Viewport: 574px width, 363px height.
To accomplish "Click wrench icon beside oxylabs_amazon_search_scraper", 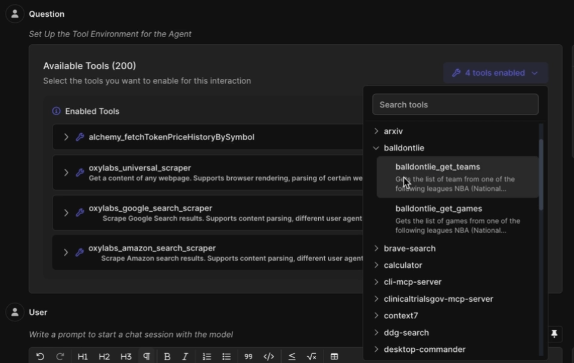I will pos(80,252).
